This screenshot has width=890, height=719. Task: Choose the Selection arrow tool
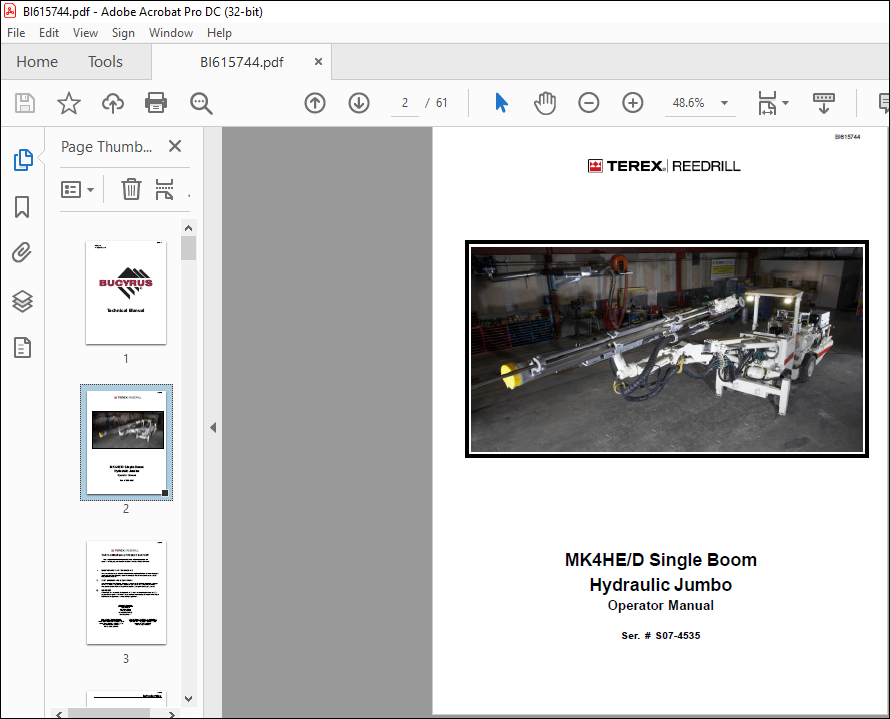point(501,103)
